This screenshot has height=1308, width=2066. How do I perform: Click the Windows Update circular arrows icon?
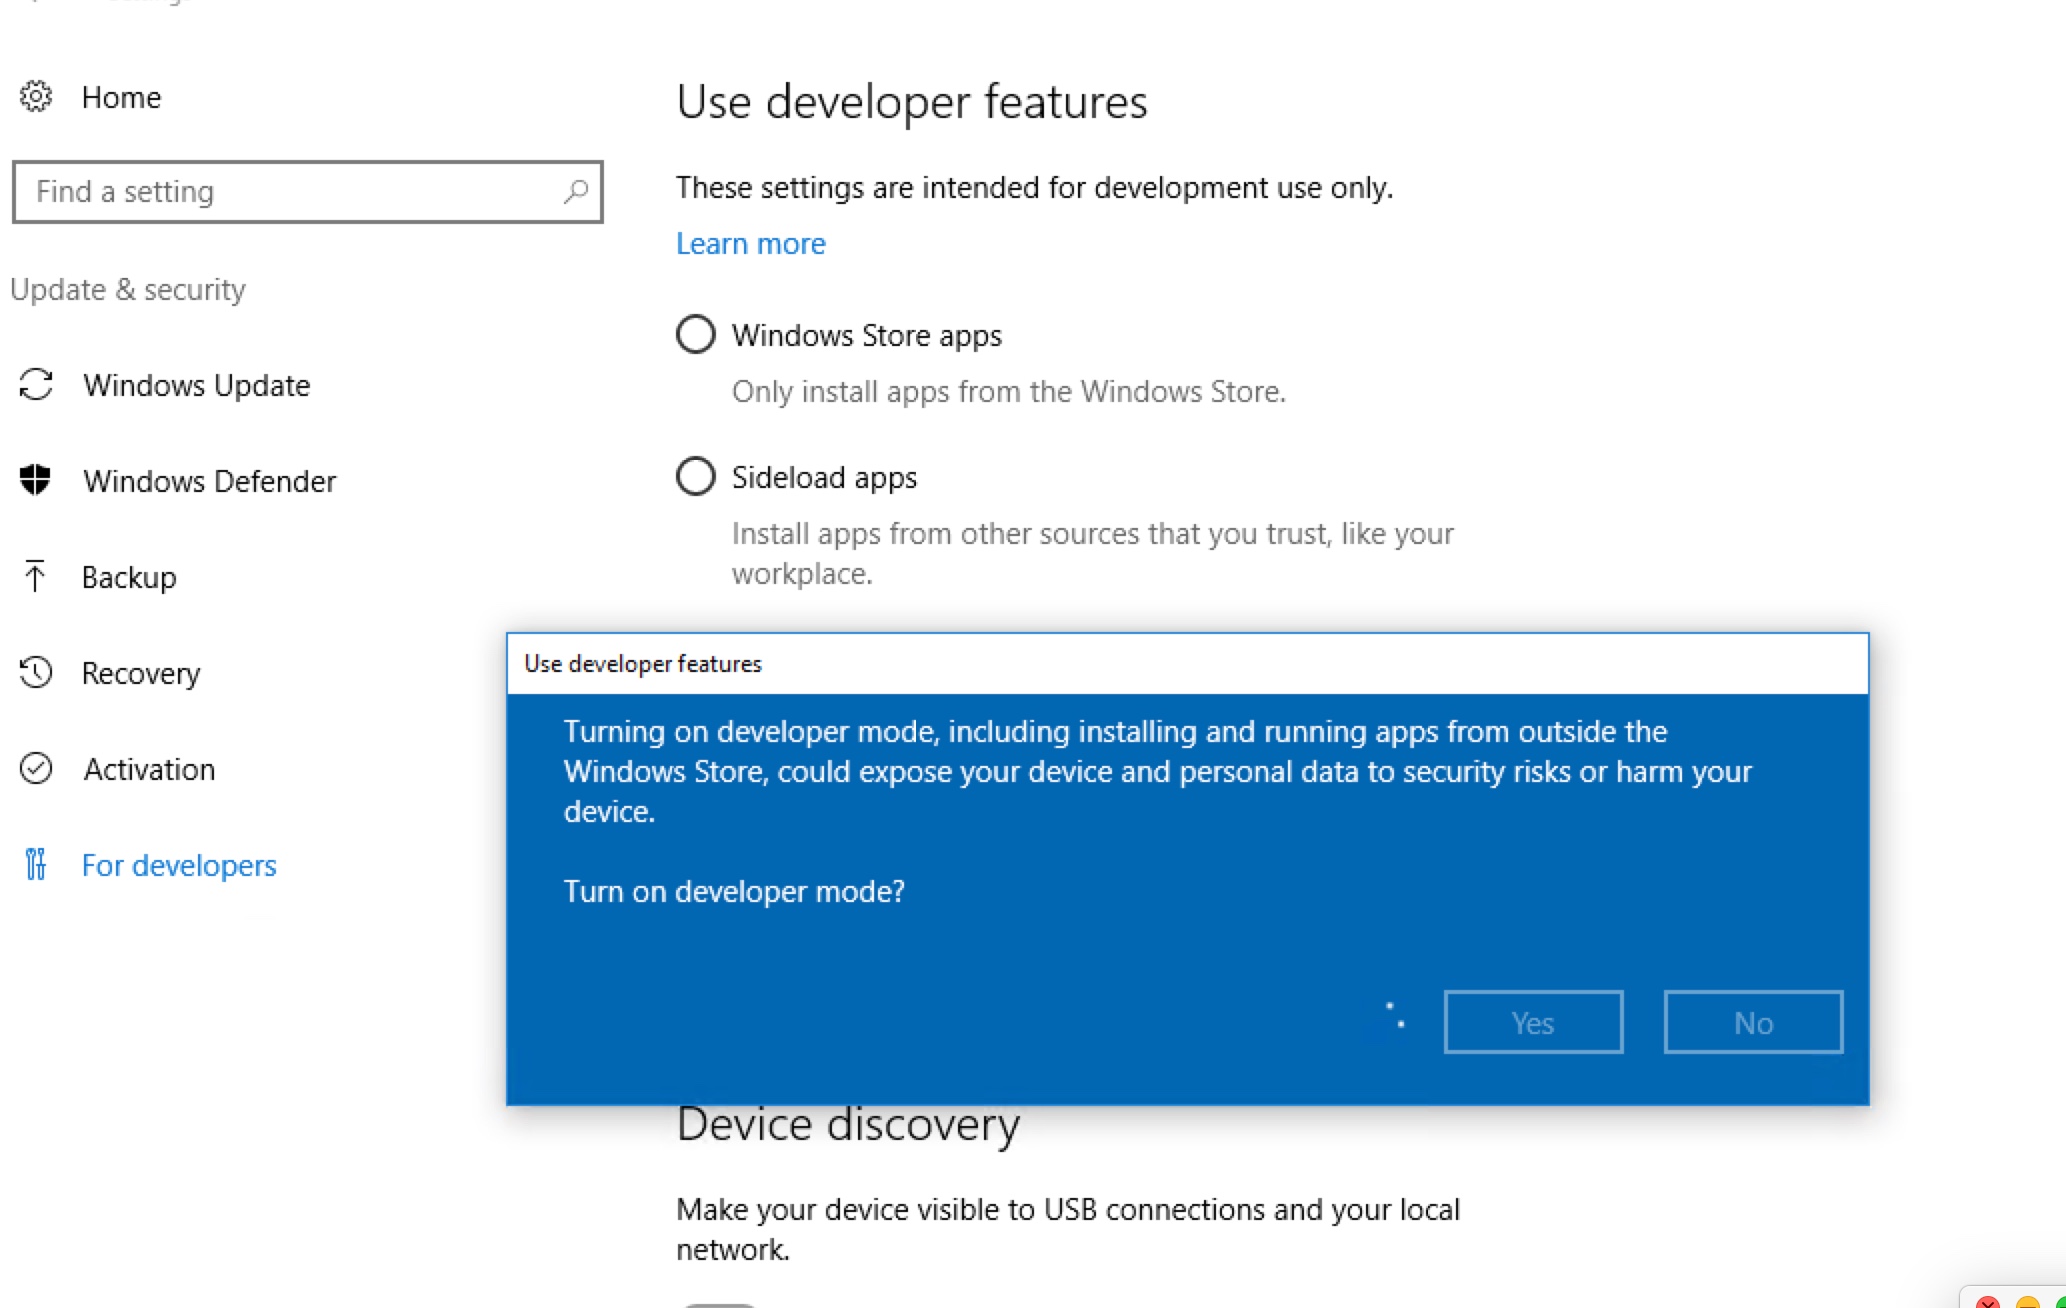[x=36, y=385]
